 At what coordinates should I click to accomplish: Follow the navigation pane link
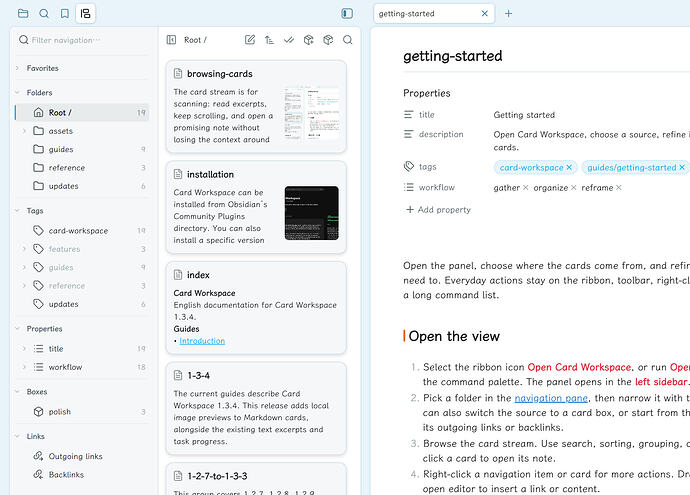pos(551,398)
